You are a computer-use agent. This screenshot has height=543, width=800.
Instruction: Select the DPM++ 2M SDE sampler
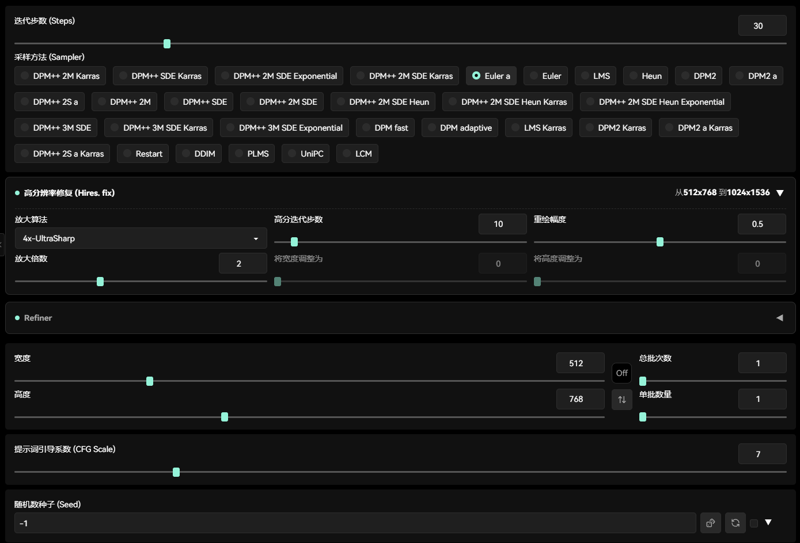(x=282, y=102)
